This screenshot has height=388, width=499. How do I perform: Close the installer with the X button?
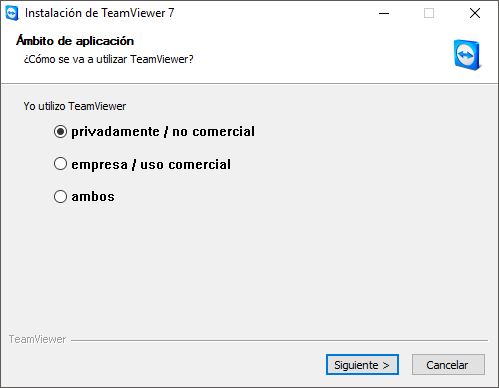pos(475,13)
